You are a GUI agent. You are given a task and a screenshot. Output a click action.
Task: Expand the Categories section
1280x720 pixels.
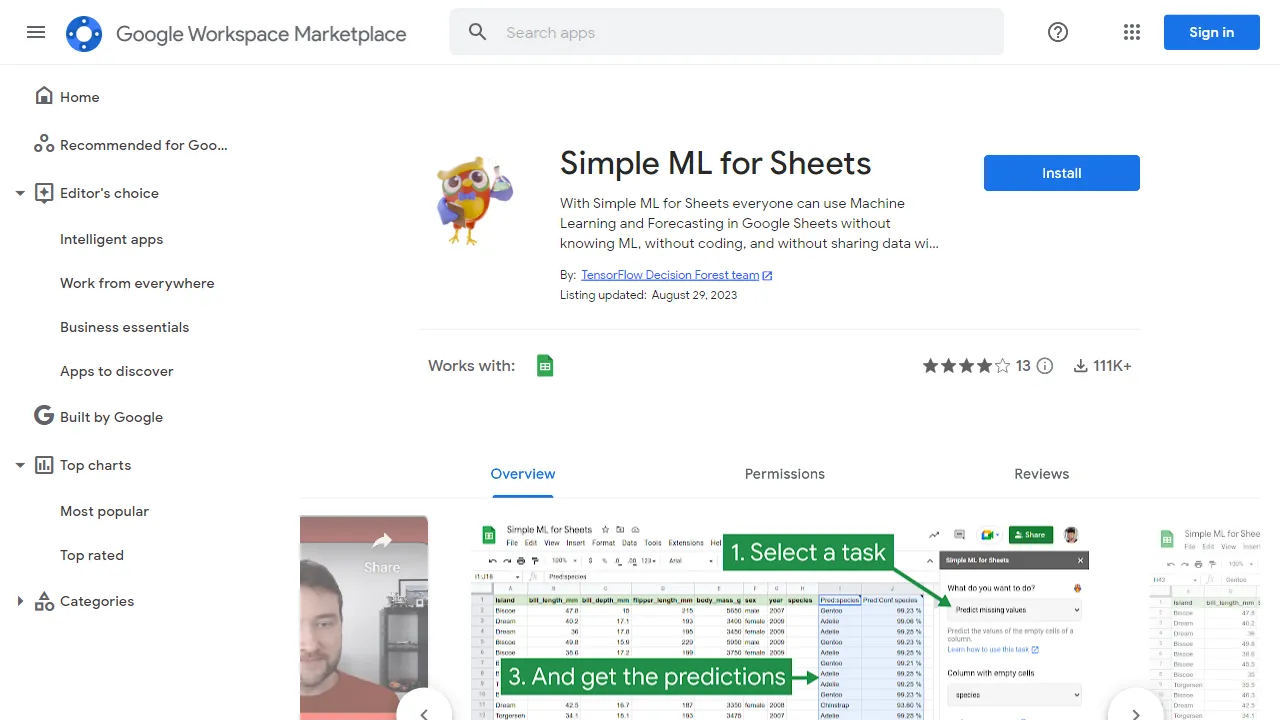pos(20,601)
